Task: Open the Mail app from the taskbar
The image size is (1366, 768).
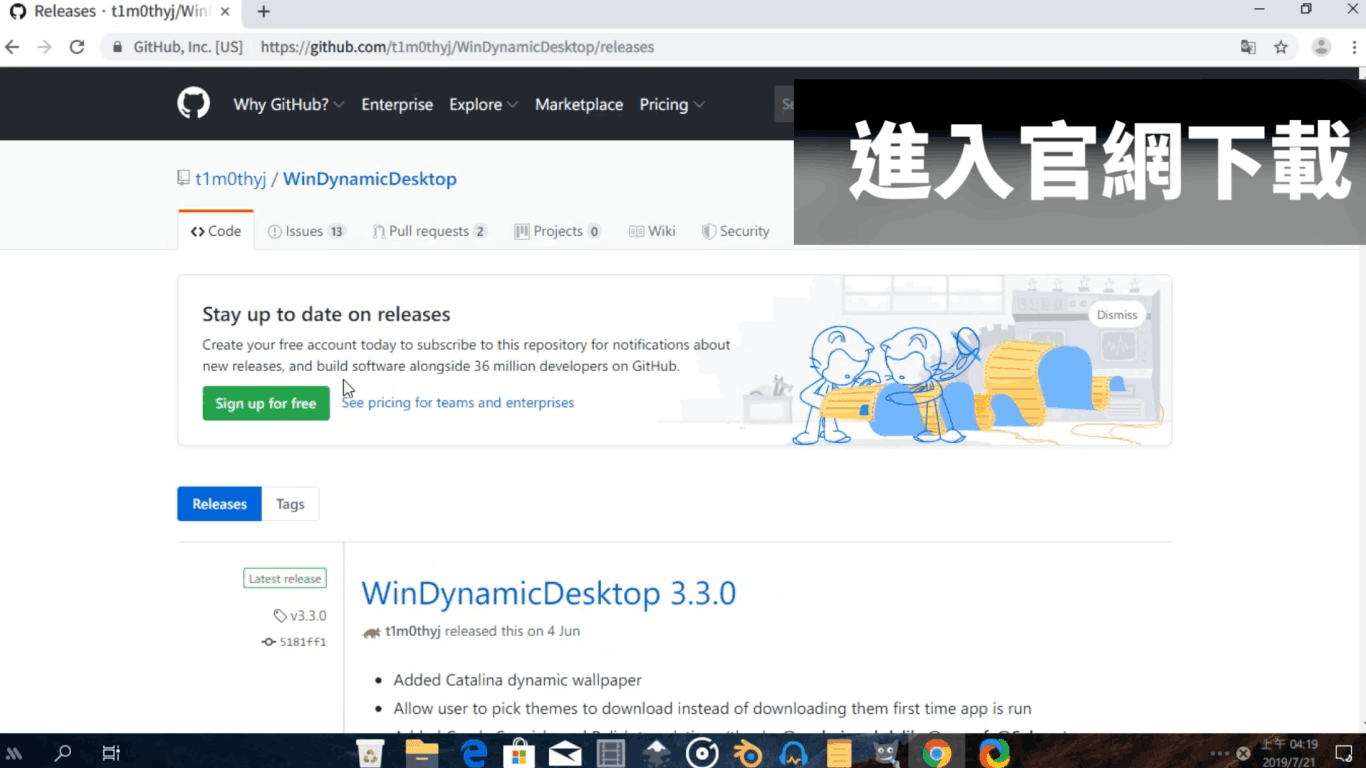Action: 565,753
